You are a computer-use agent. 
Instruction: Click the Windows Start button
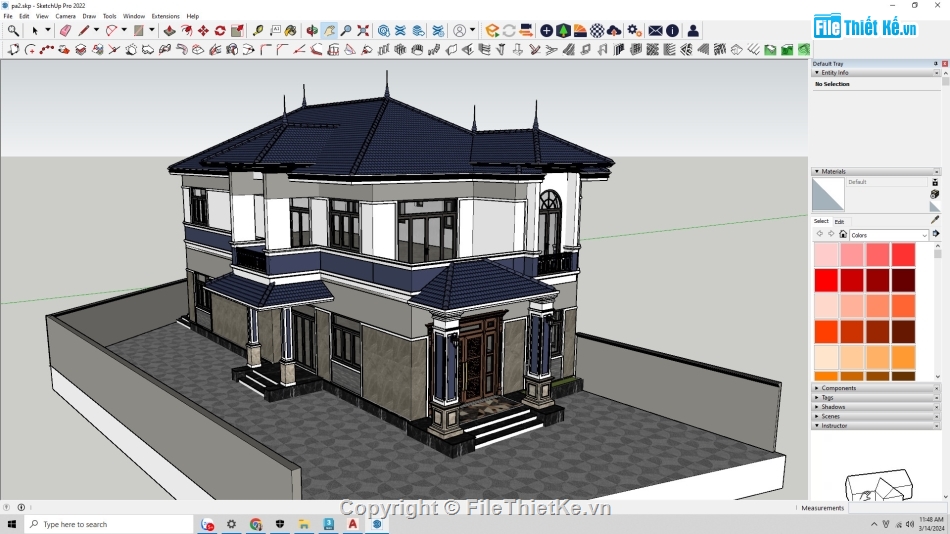click(12, 524)
